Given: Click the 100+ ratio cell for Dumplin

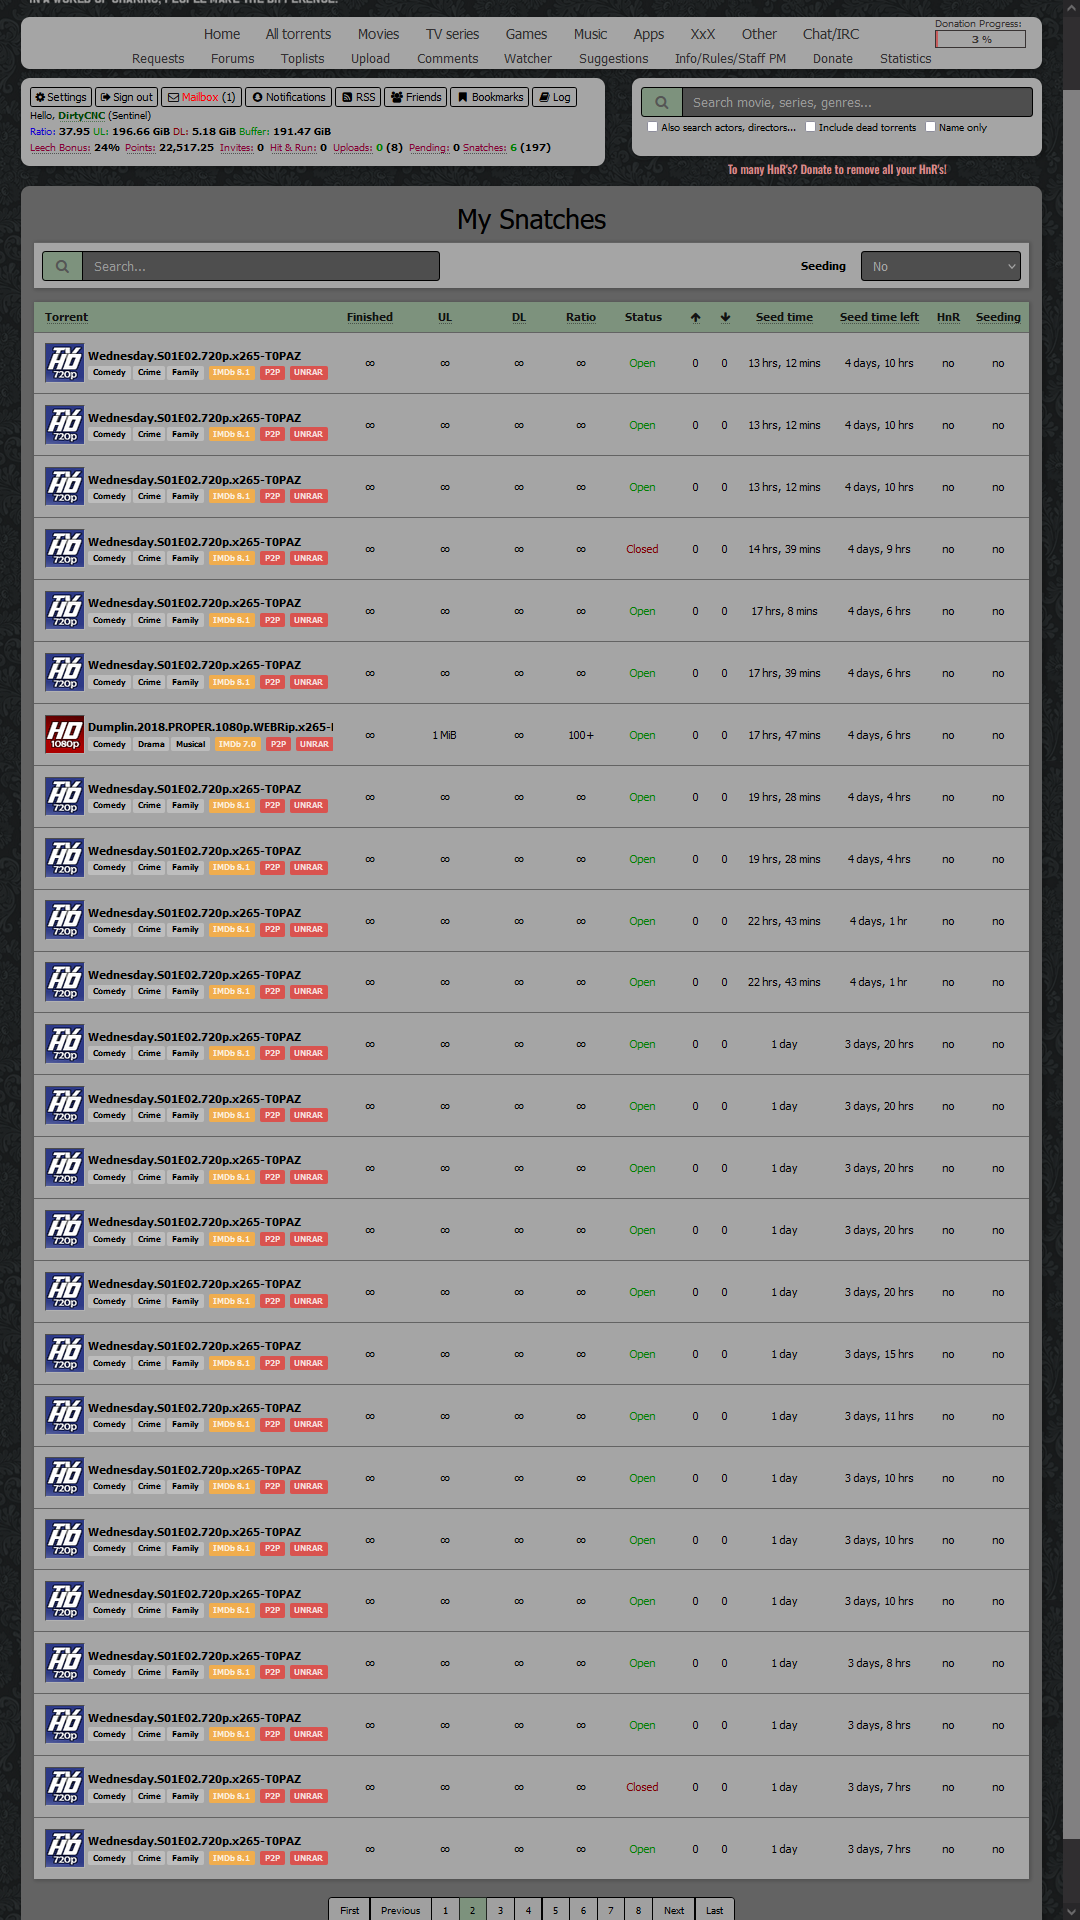Looking at the screenshot, I should (x=581, y=735).
